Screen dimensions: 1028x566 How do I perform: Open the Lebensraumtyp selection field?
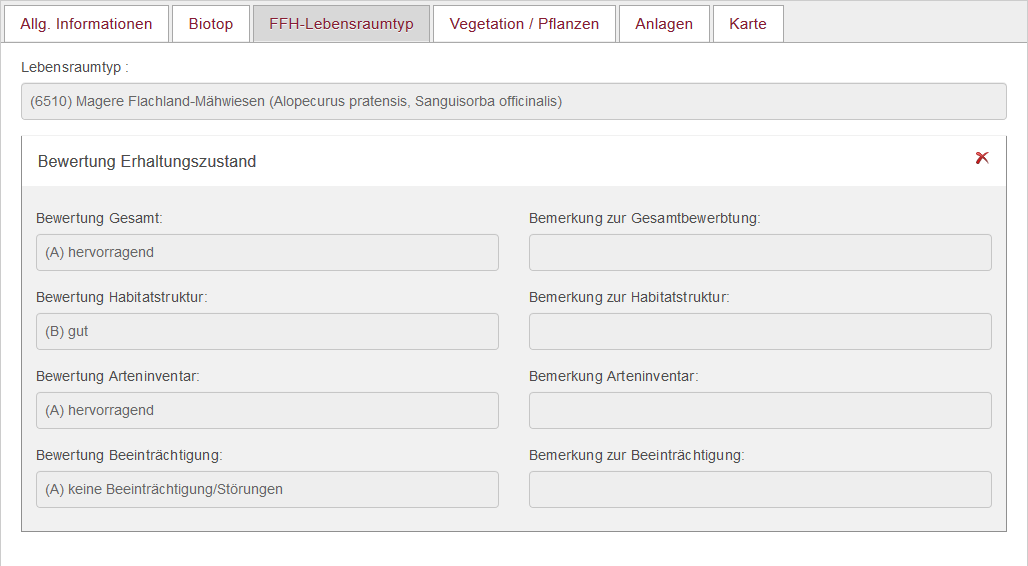513,101
